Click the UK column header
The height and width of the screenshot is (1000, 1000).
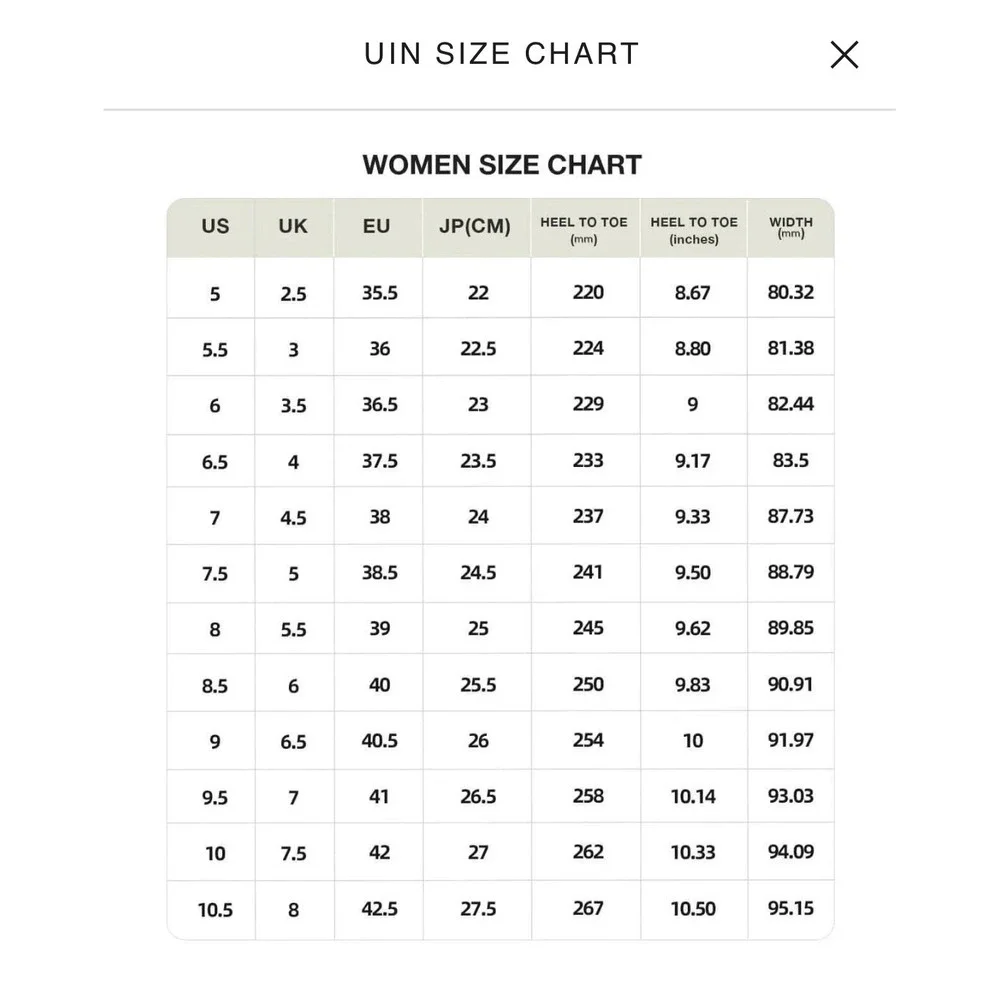coord(293,226)
